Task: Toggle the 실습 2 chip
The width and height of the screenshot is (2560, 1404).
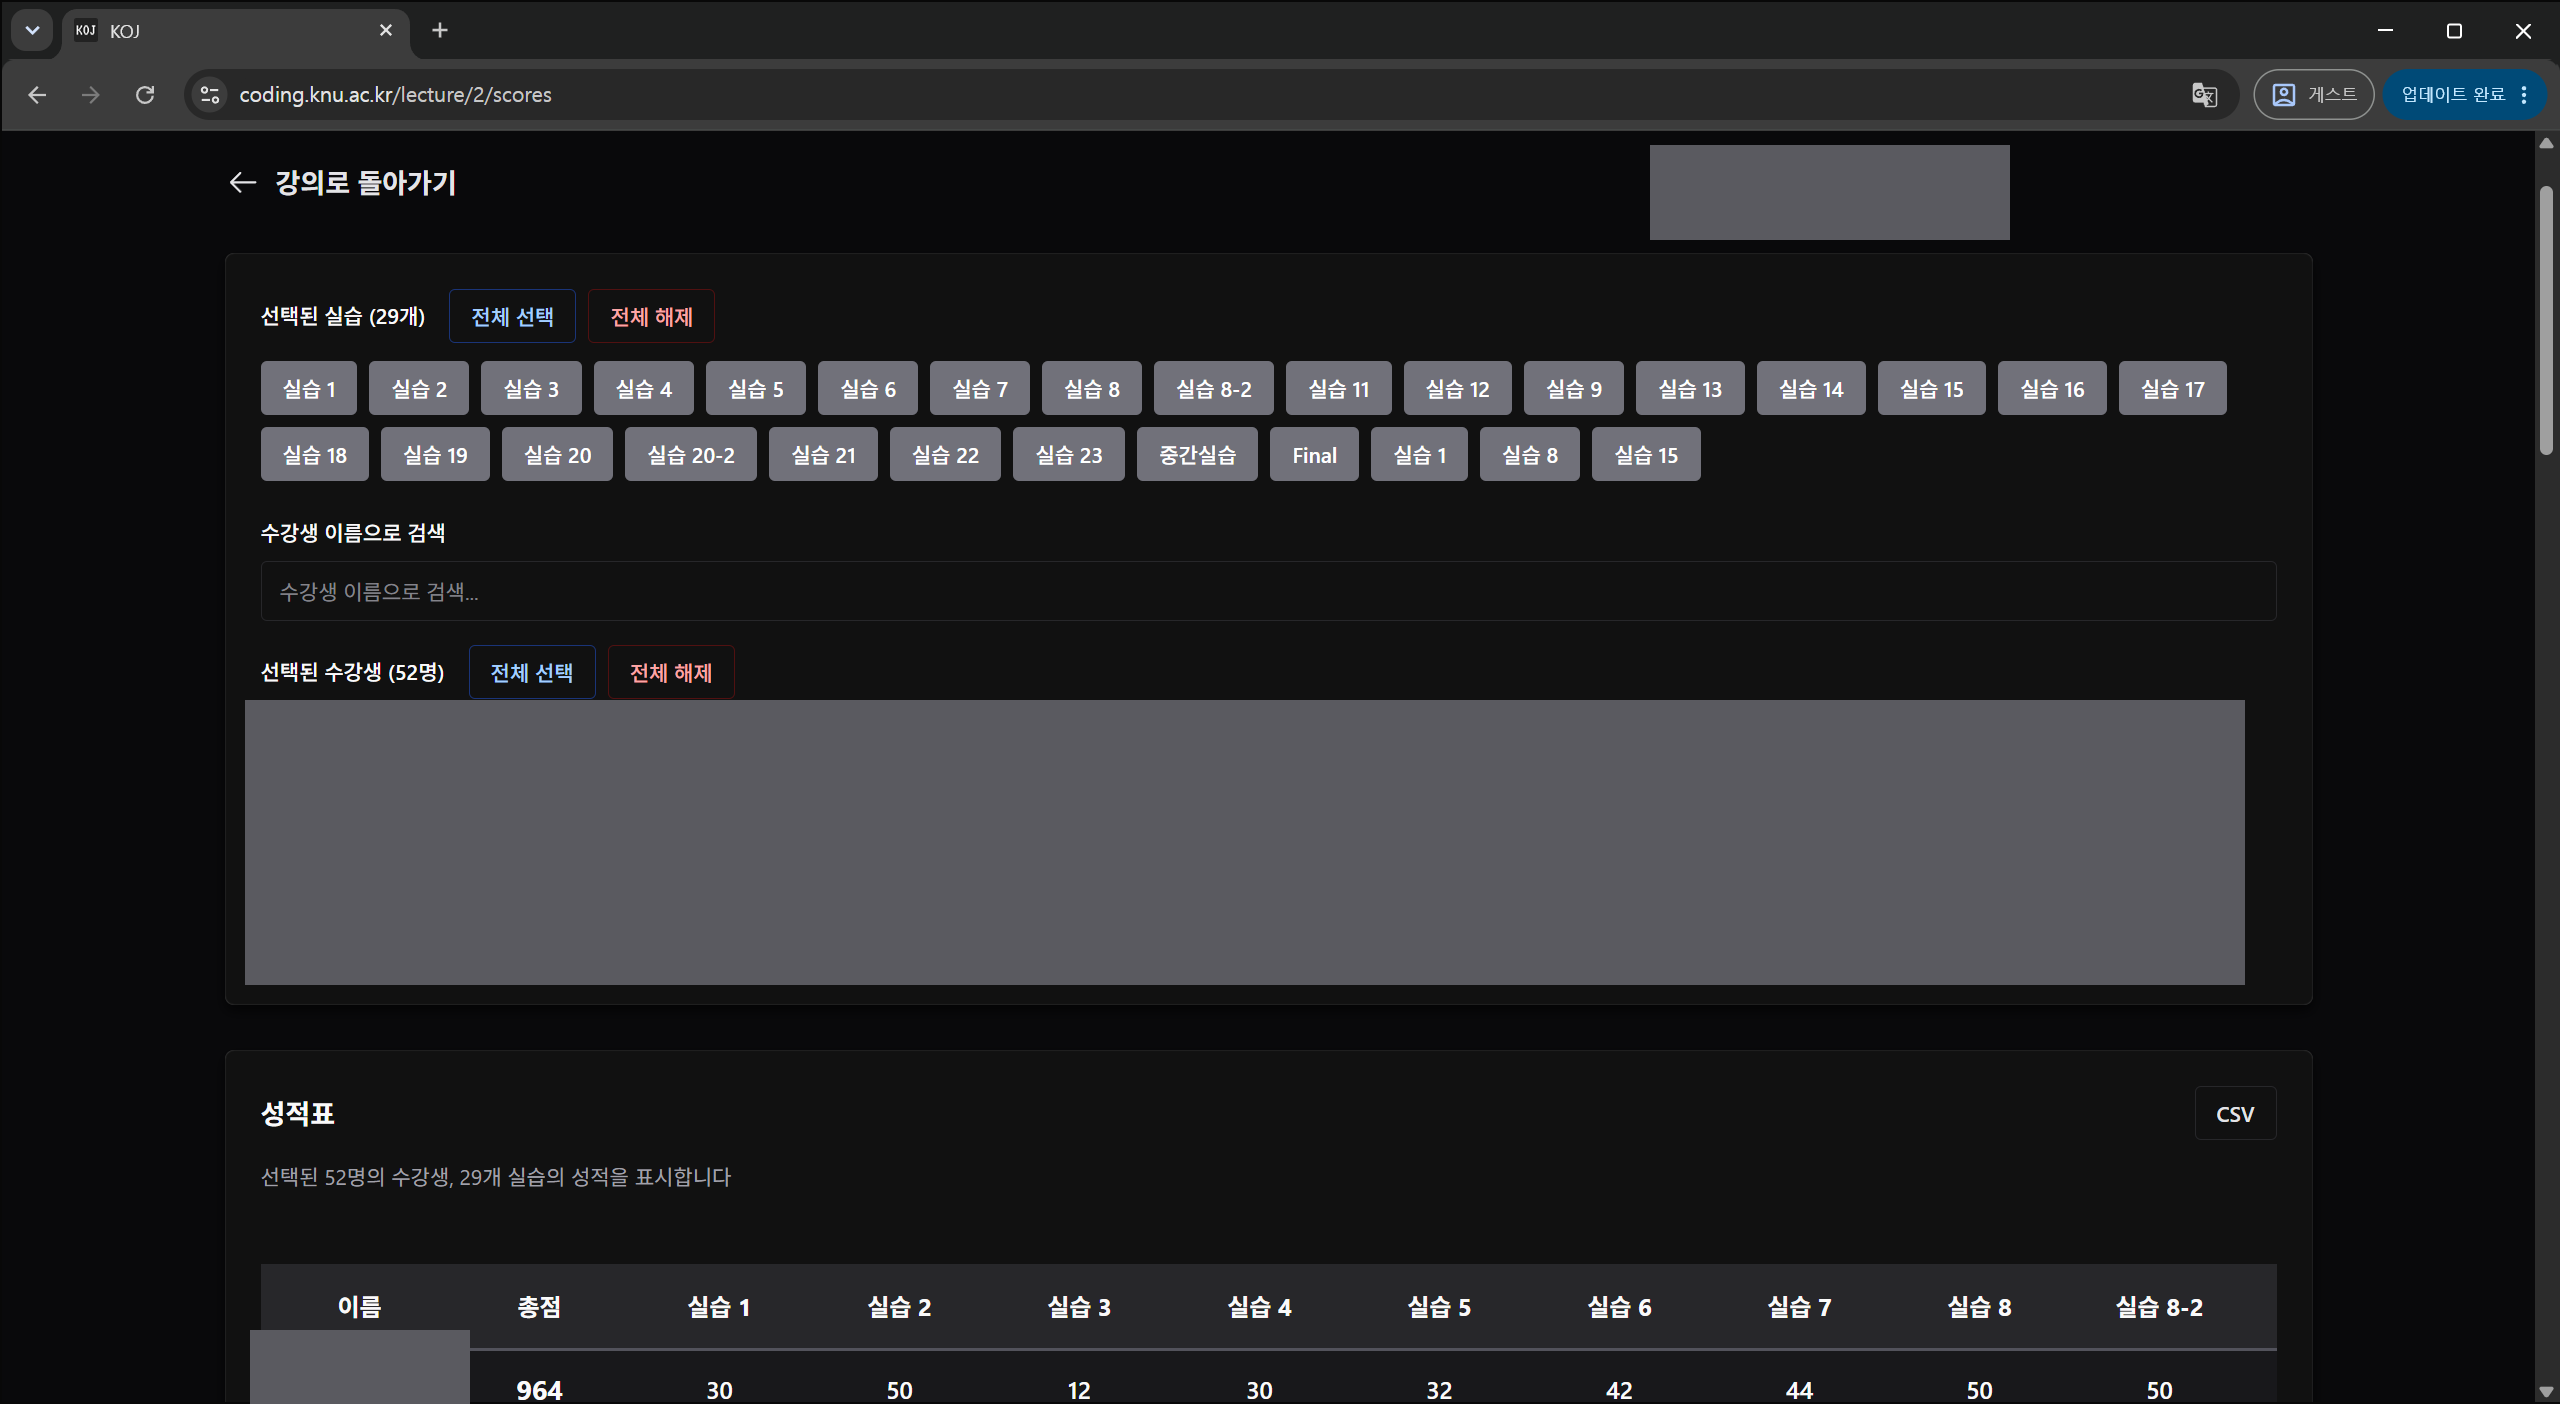Action: [419, 389]
